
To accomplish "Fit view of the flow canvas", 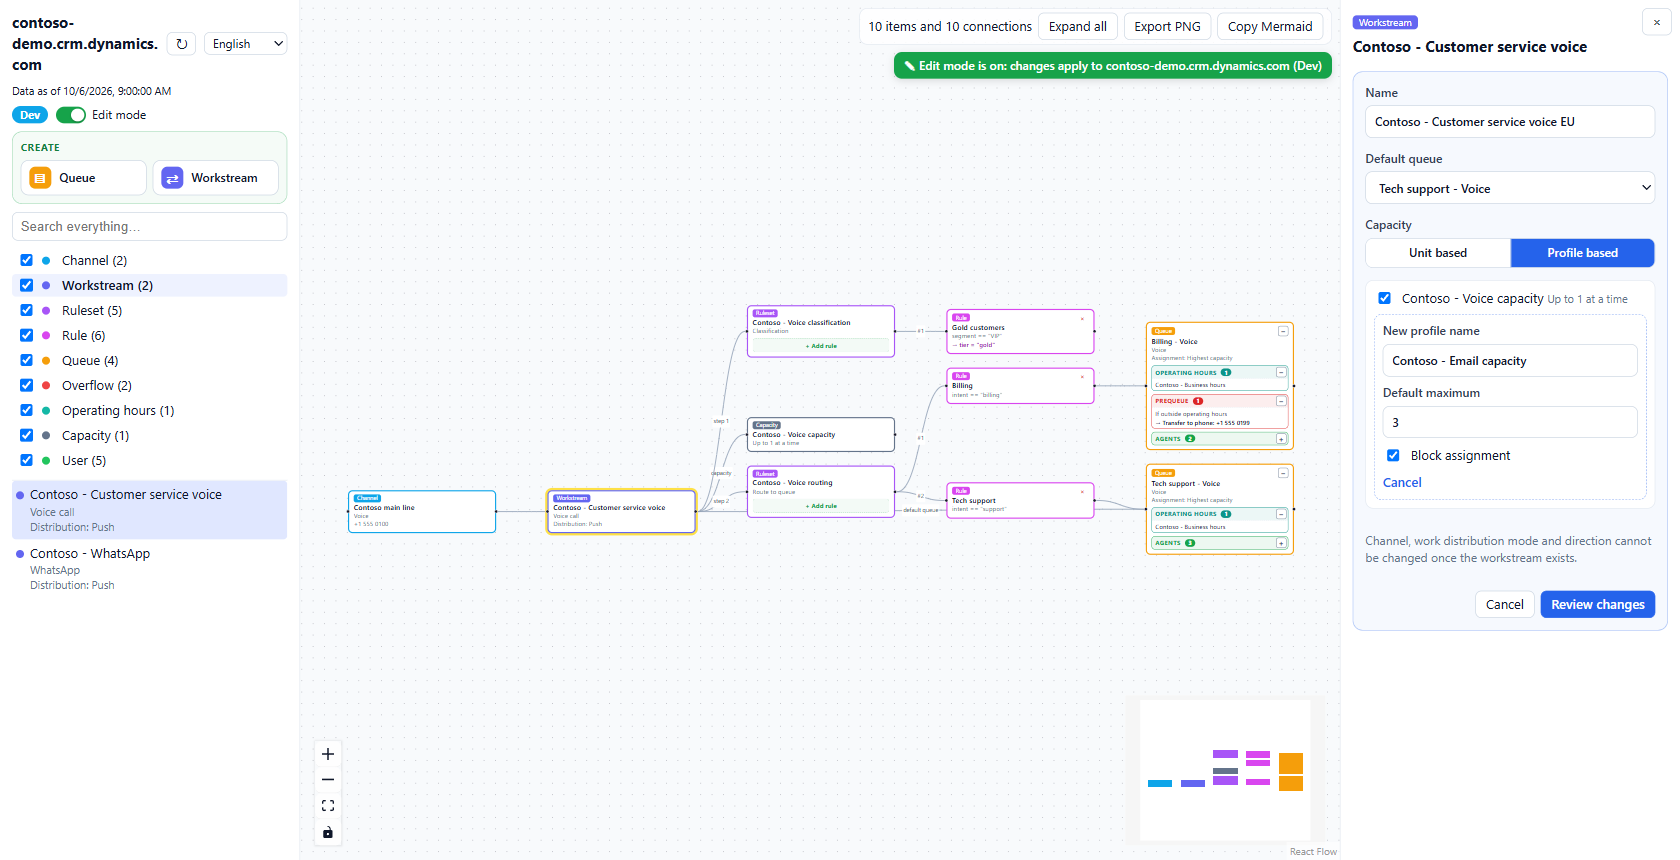I will click(328, 806).
